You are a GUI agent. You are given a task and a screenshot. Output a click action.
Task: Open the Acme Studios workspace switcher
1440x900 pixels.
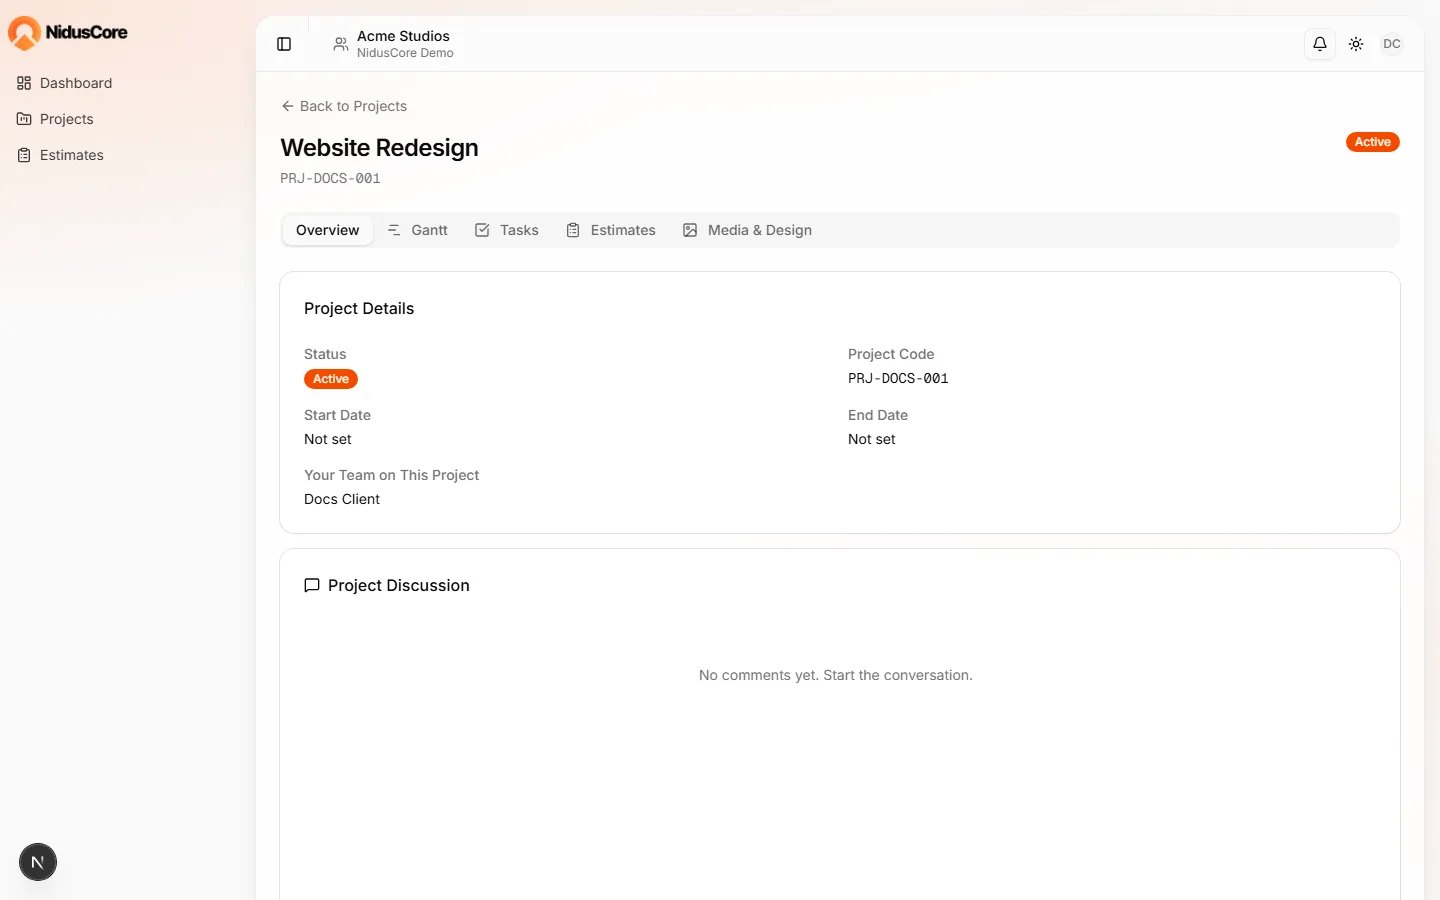[393, 44]
